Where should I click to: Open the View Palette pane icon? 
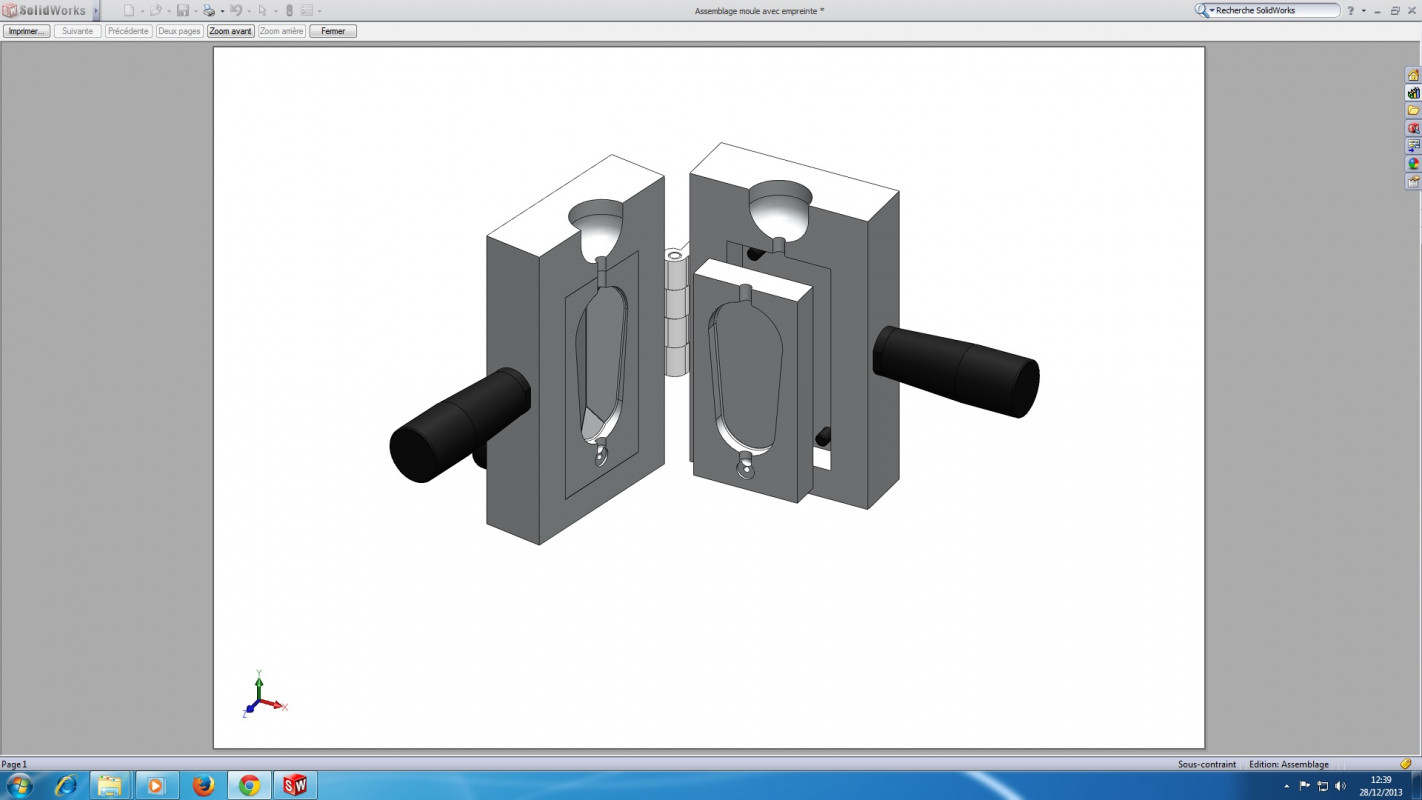1413,146
